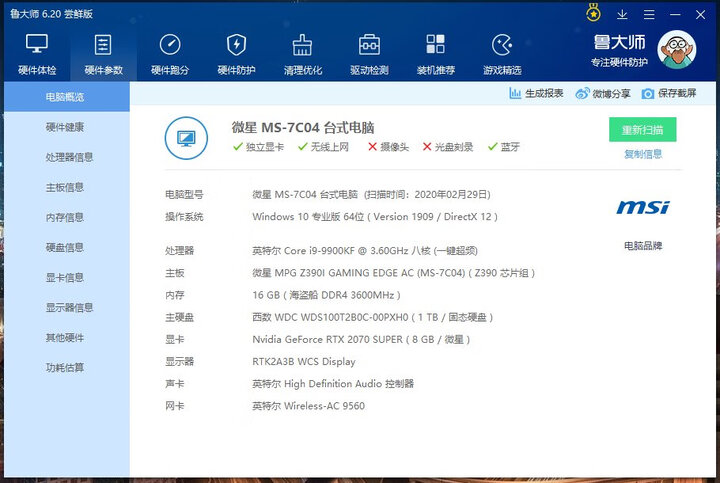This screenshot has height=483, width=720.
Task: Click the download arrow icon in title bar
Action: (x=622, y=14)
